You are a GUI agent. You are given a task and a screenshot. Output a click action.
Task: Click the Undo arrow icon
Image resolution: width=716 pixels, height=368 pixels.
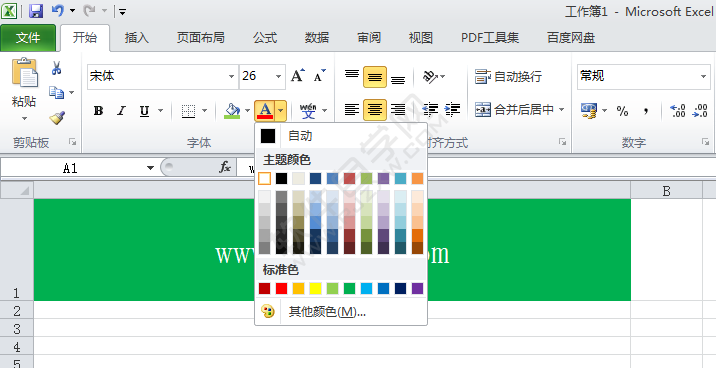(58, 10)
